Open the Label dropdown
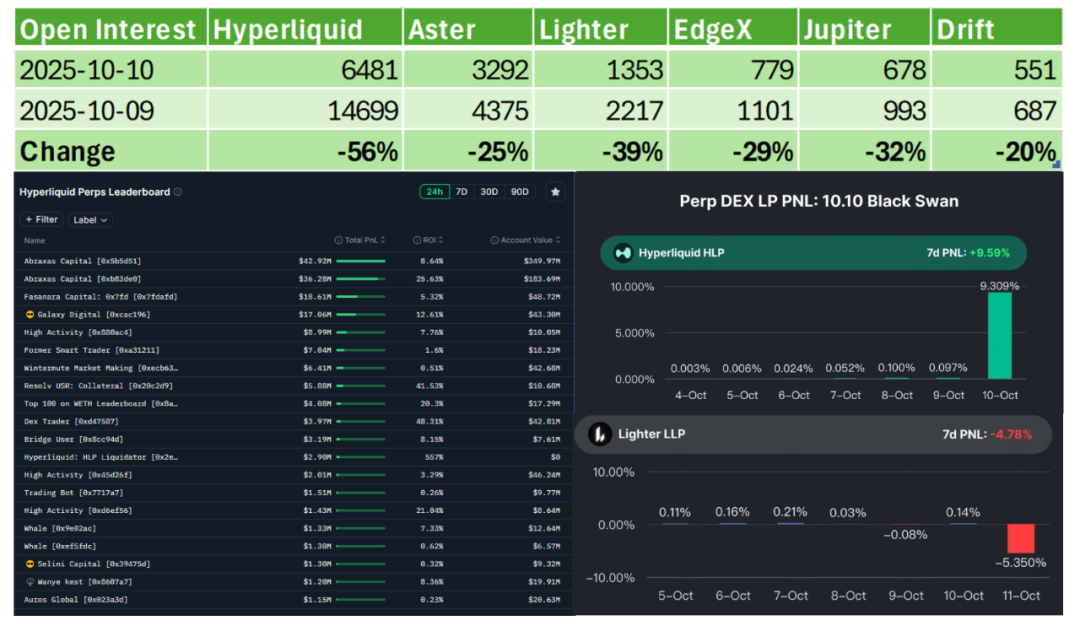Viewport: 1080px width, 626px height. point(90,220)
